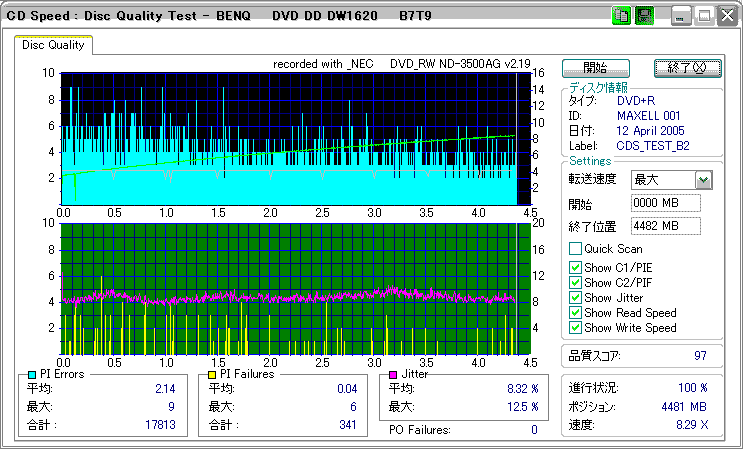The height and width of the screenshot is (449, 743).
Task: Toggle Show Read Speed checkbox
Action: tap(575, 313)
